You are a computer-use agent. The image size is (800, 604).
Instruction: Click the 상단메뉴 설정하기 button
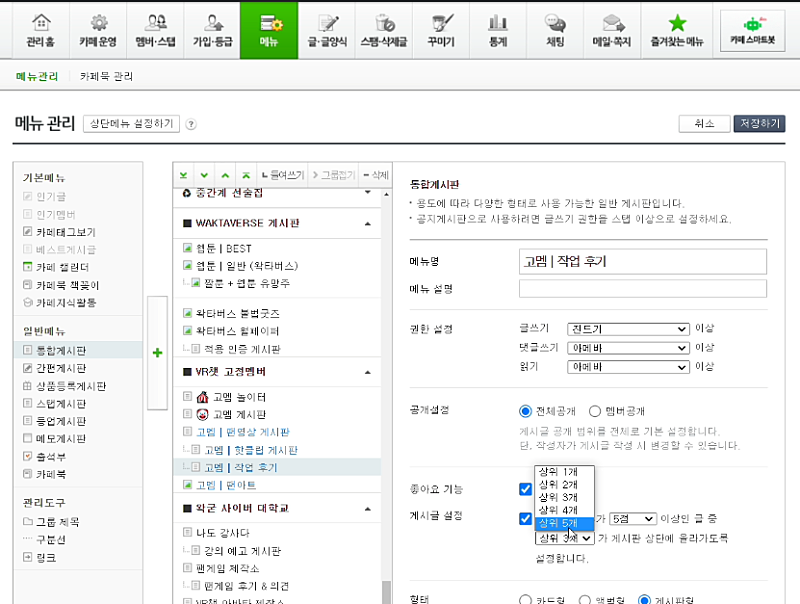click(131, 124)
